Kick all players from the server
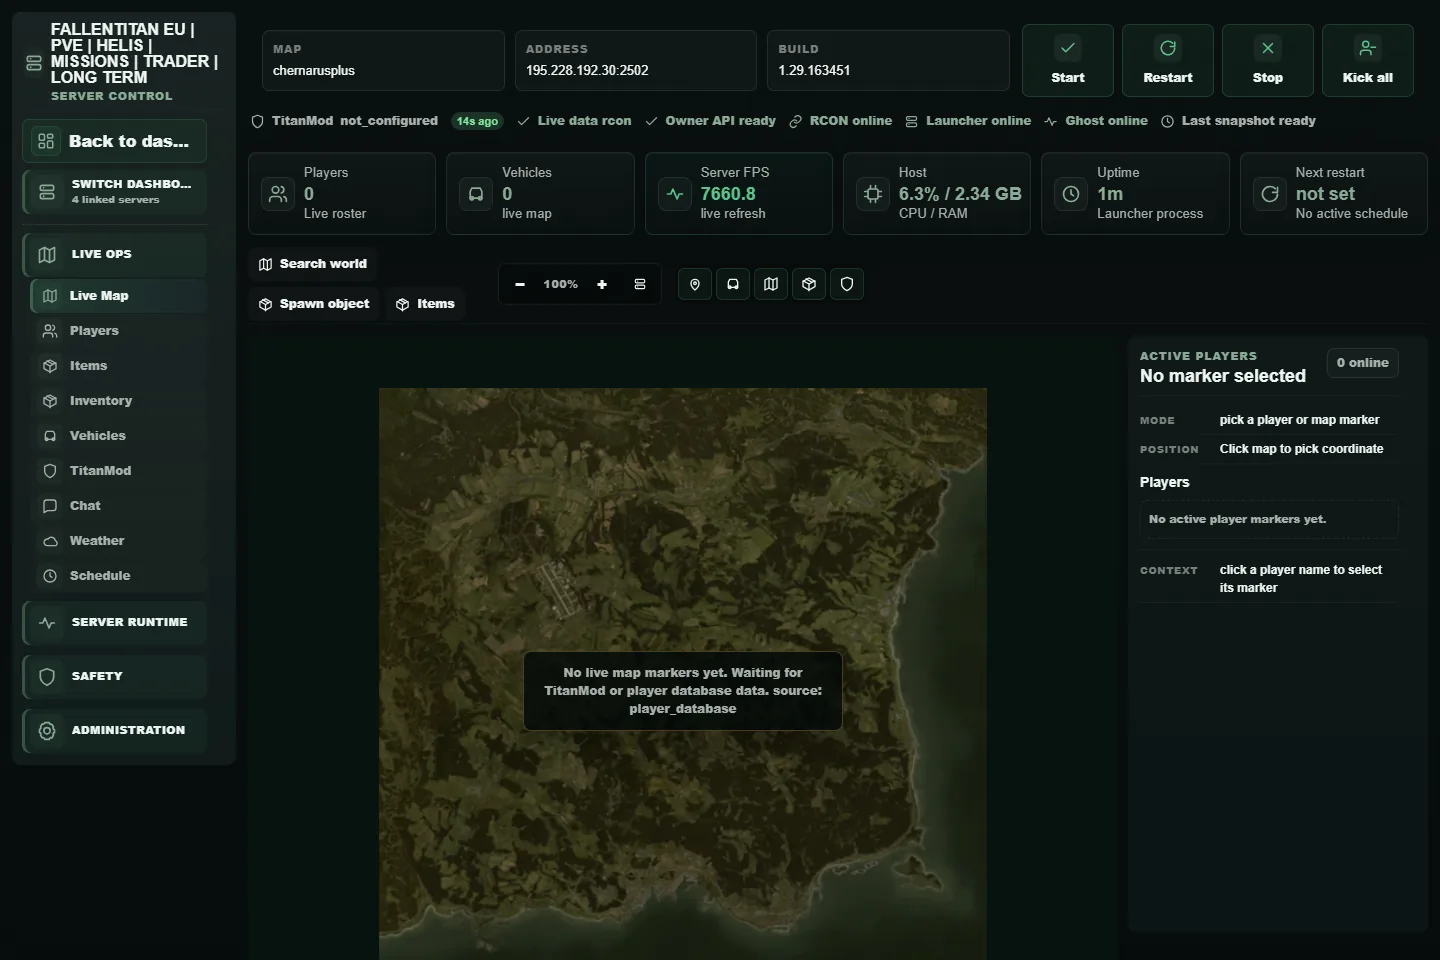This screenshot has width=1440, height=960. coord(1367,60)
